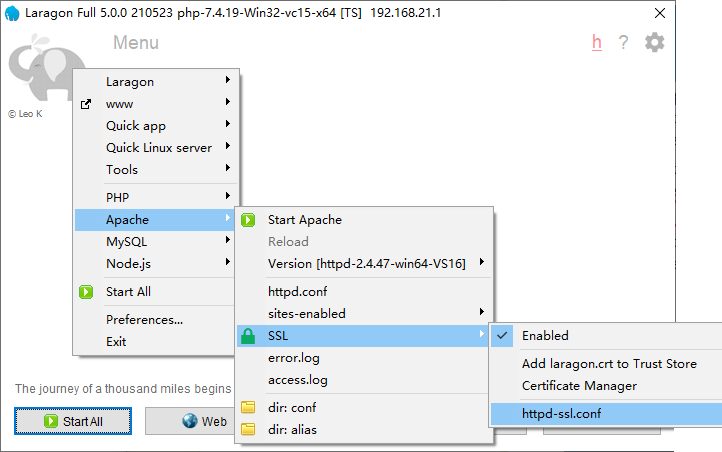Expand the Laragon submenu arrow
Image resolution: width=722 pixels, height=452 pixels.
(227, 80)
